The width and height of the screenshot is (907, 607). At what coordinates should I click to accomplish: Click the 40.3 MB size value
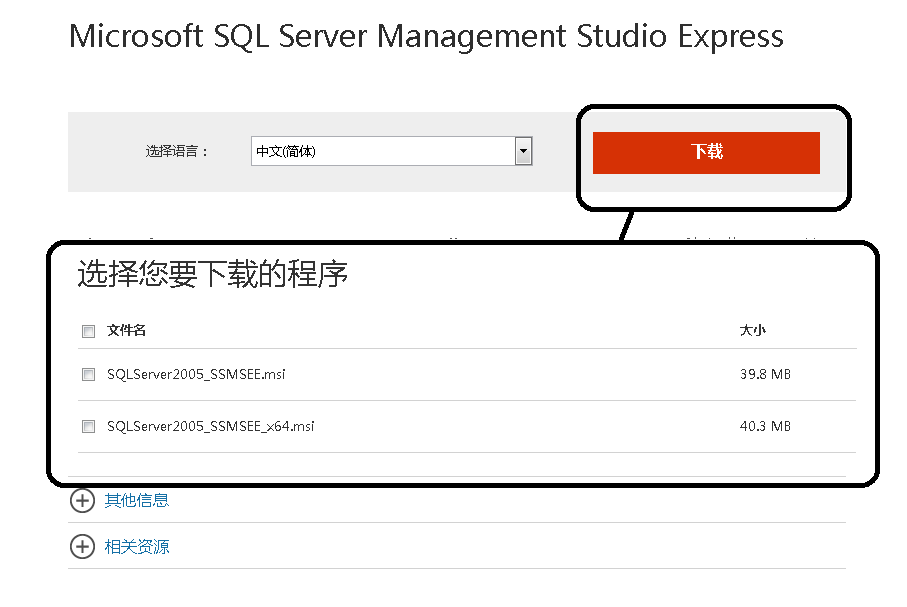(x=765, y=427)
